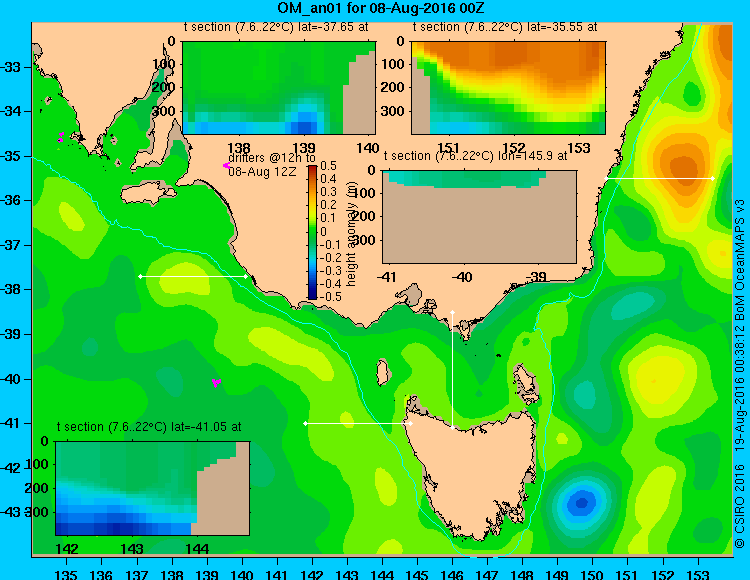The image size is (750, 580).
Task: Click King Island northwest of Tasmania
Action: pyautogui.click(x=383, y=372)
